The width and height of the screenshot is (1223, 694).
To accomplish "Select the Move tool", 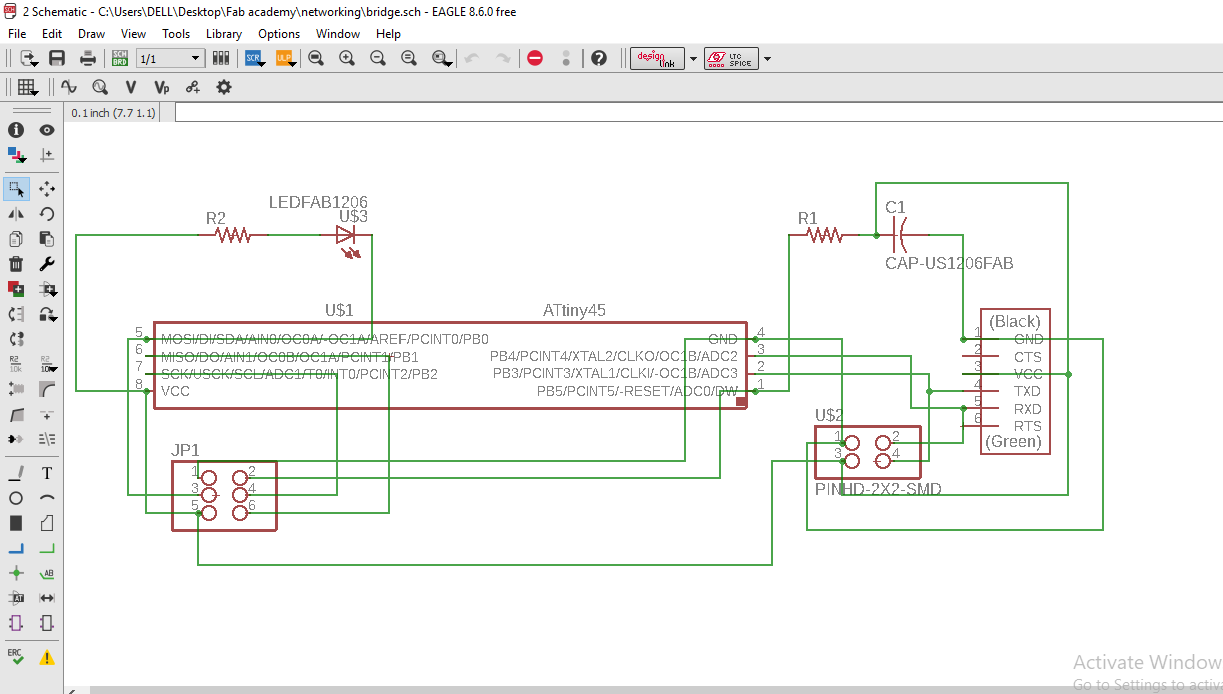I will (47, 188).
